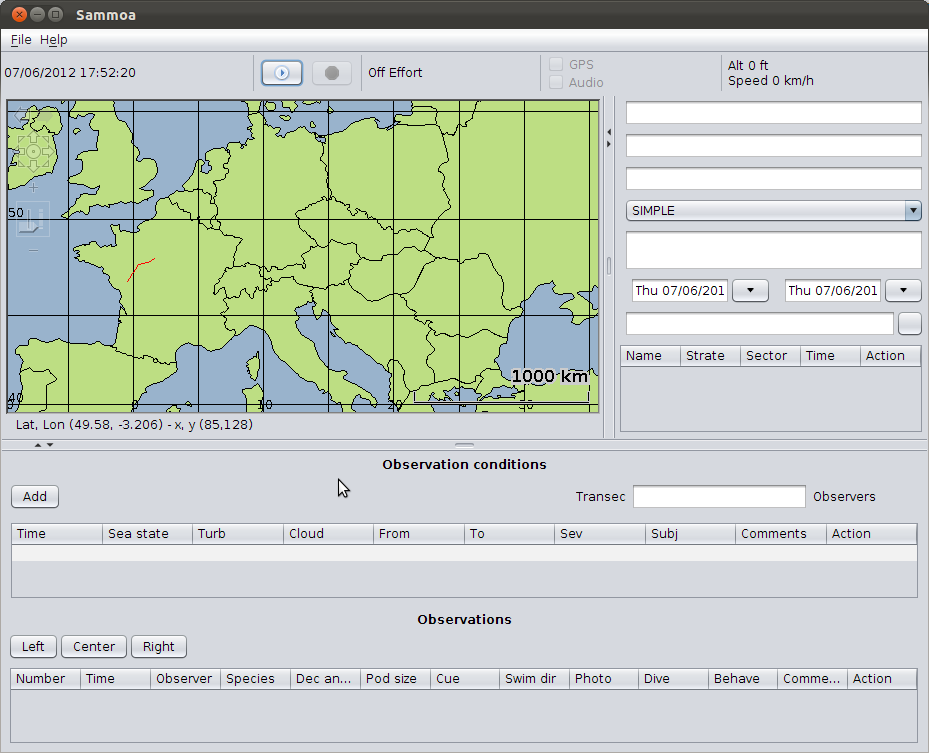Click the Cloud column header
Viewport: 929px width, 753px height.
pos(328,534)
